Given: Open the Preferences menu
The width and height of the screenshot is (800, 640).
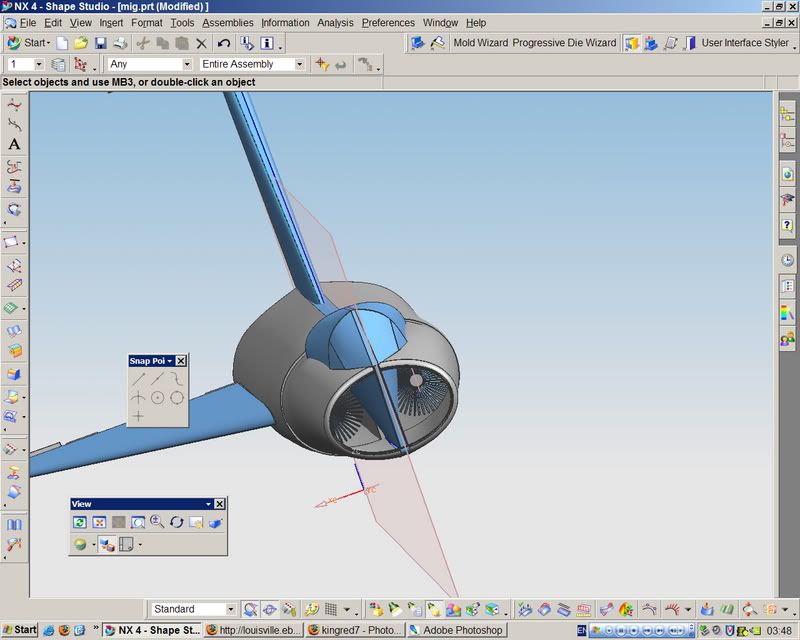Looking at the screenshot, I should click(x=388, y=22).
